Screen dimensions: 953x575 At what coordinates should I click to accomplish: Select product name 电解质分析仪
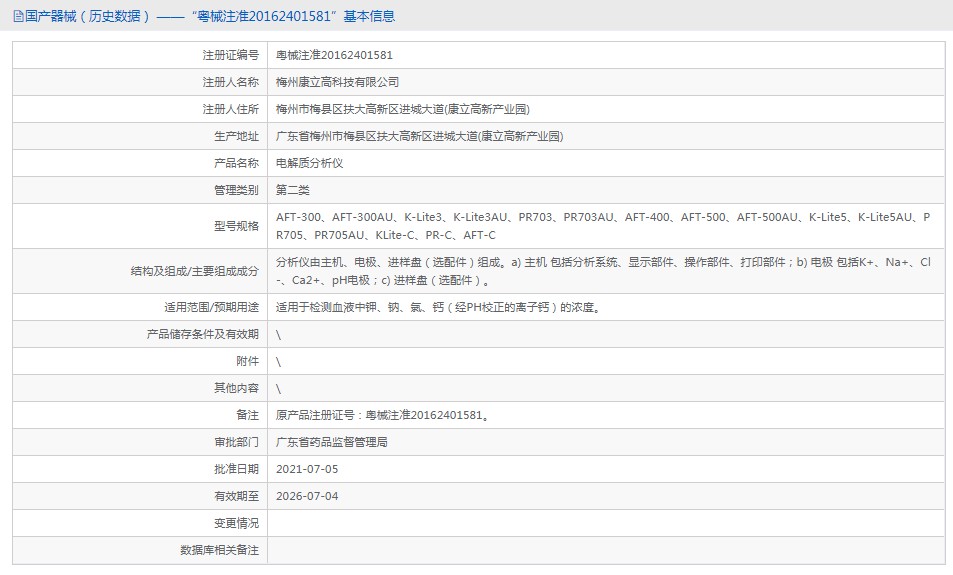[309, 163]
